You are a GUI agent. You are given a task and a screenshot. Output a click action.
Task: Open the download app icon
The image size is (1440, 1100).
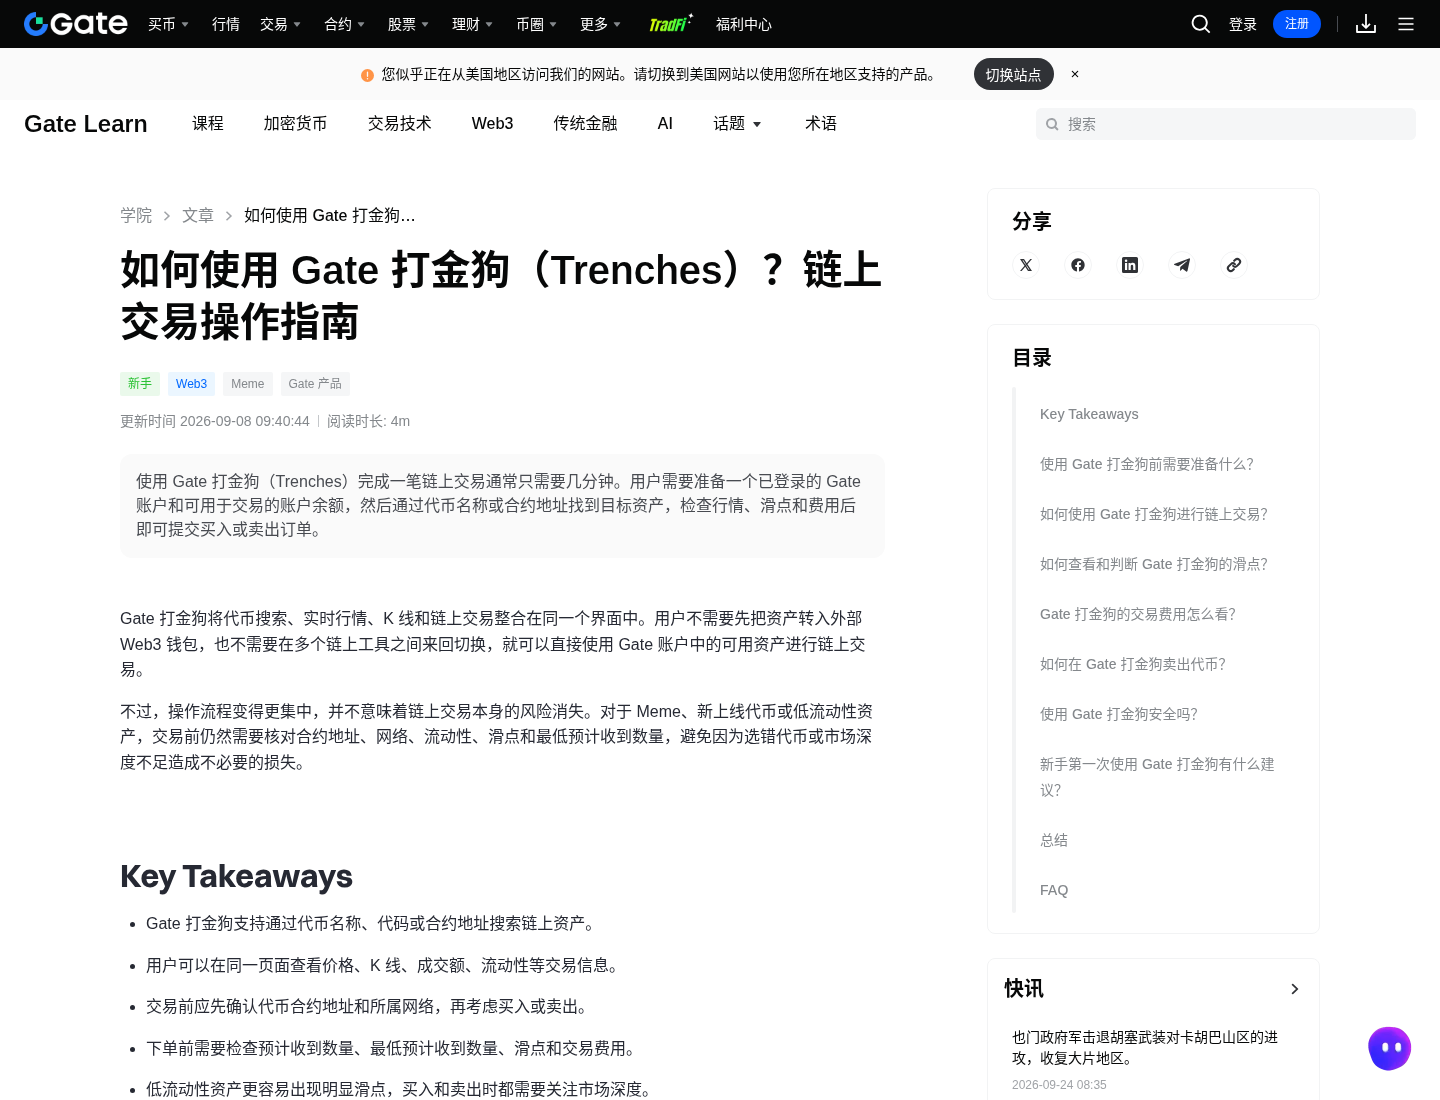[1366, 24]
